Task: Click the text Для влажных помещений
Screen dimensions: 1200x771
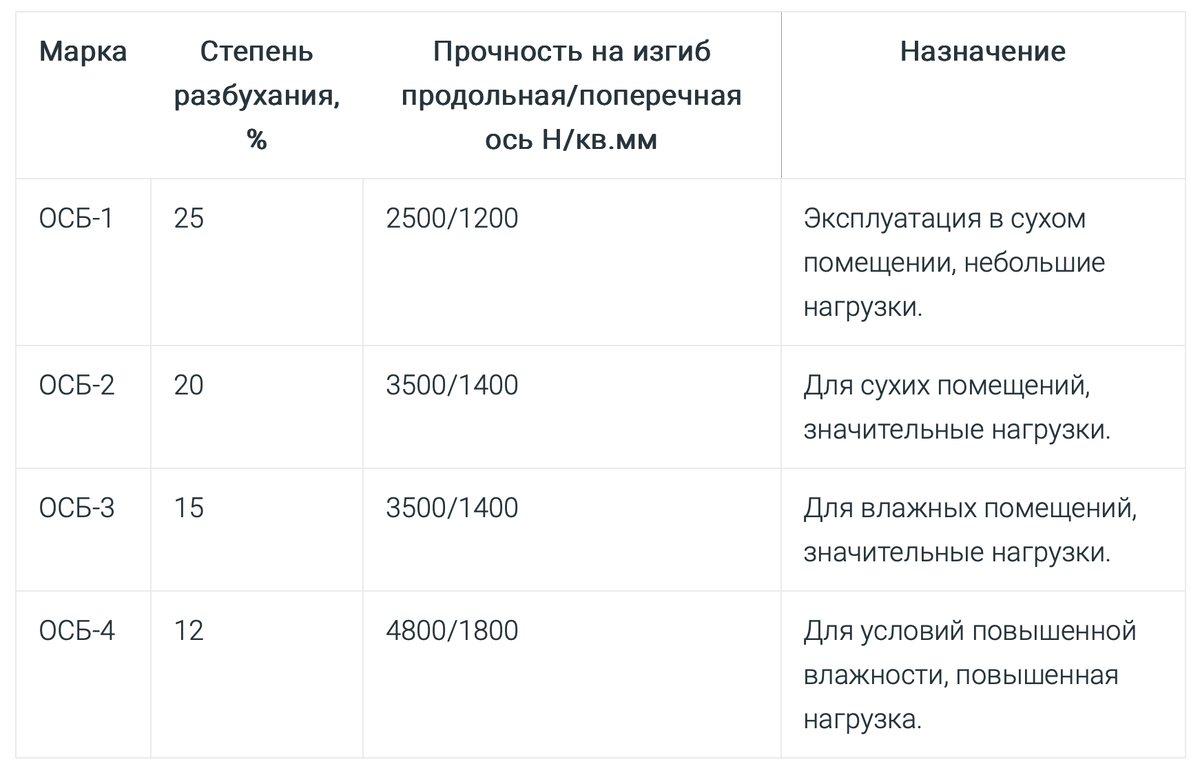Action: 971,509
